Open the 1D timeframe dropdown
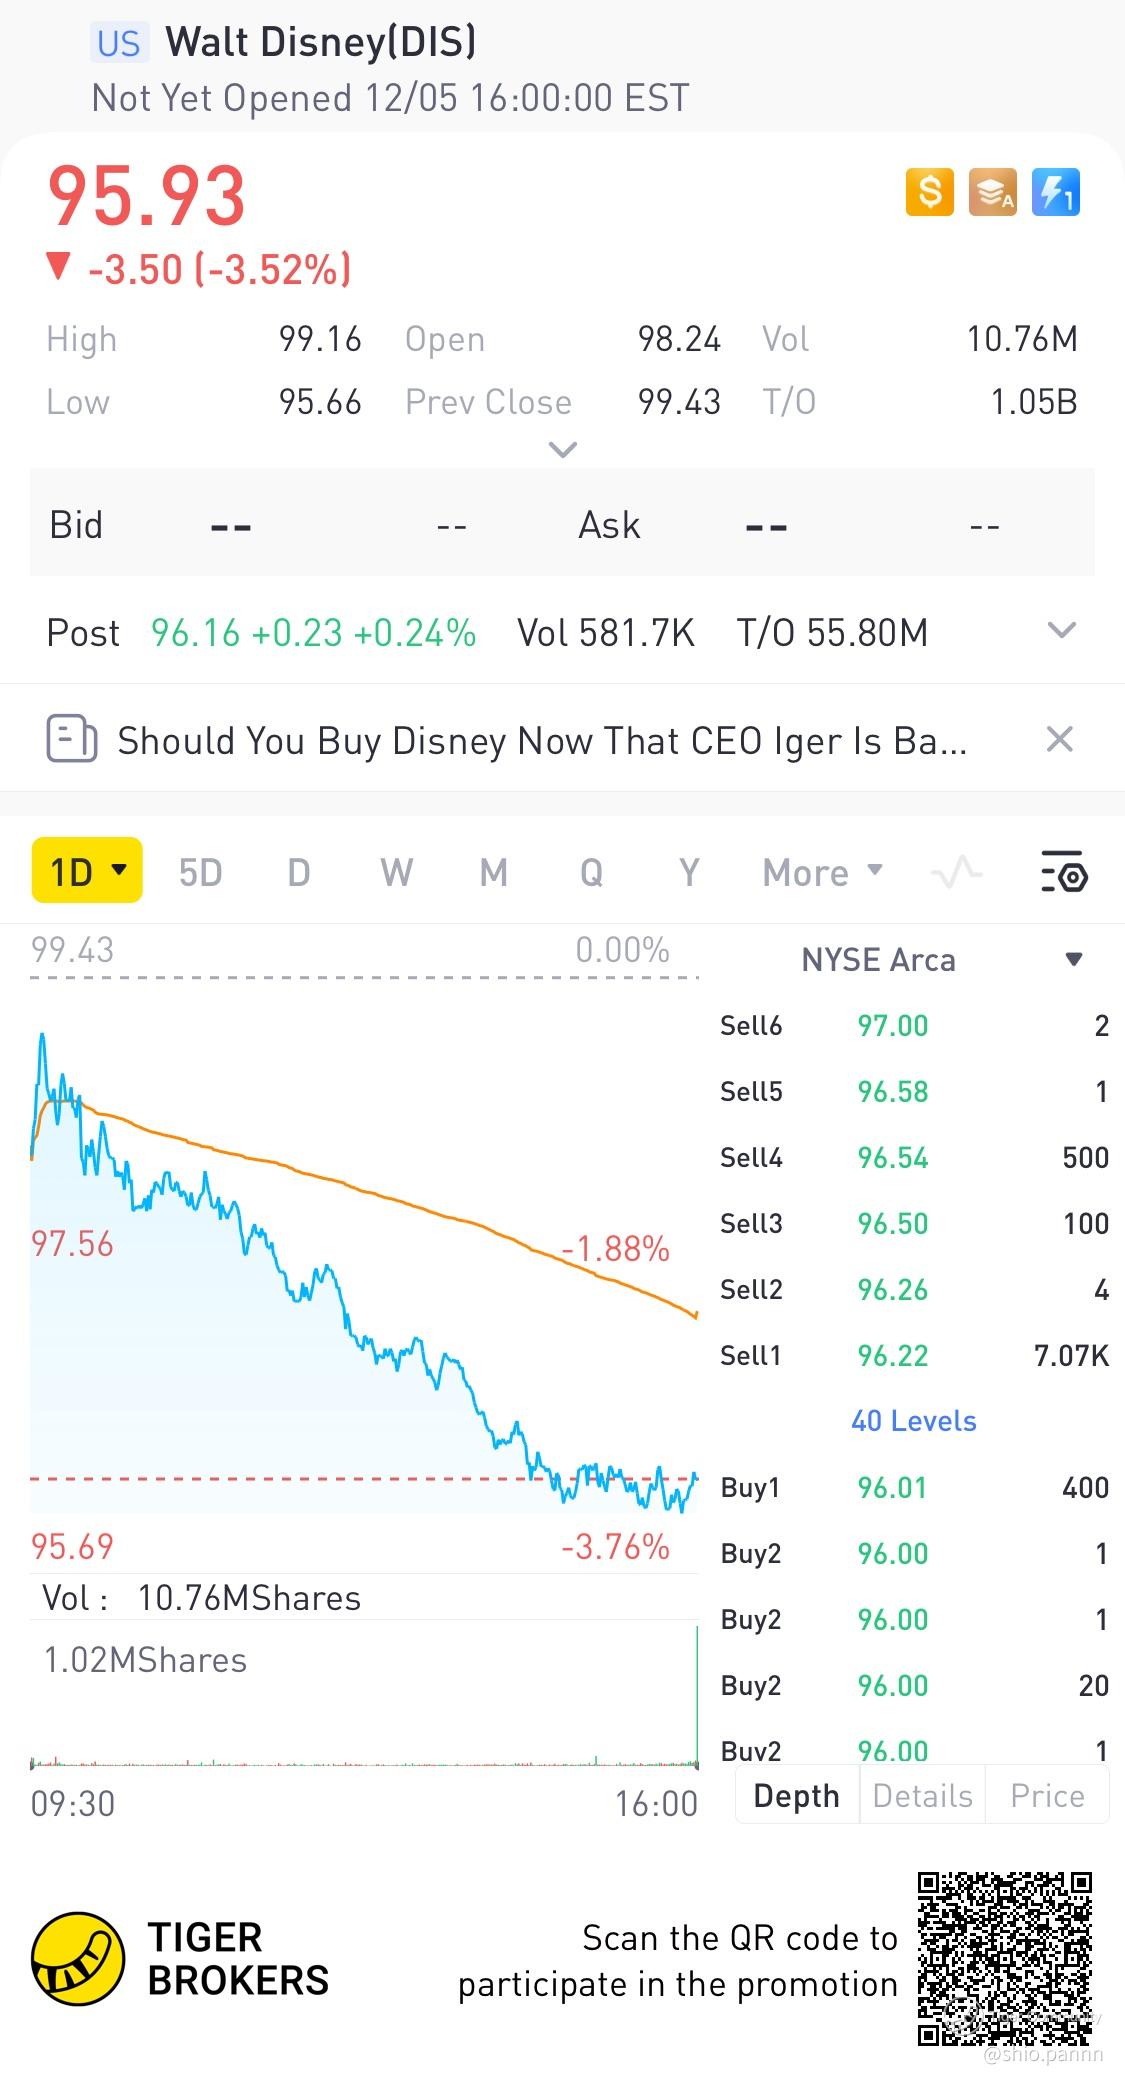This screenshot has height=2079, width=1125. coord(87,872)
